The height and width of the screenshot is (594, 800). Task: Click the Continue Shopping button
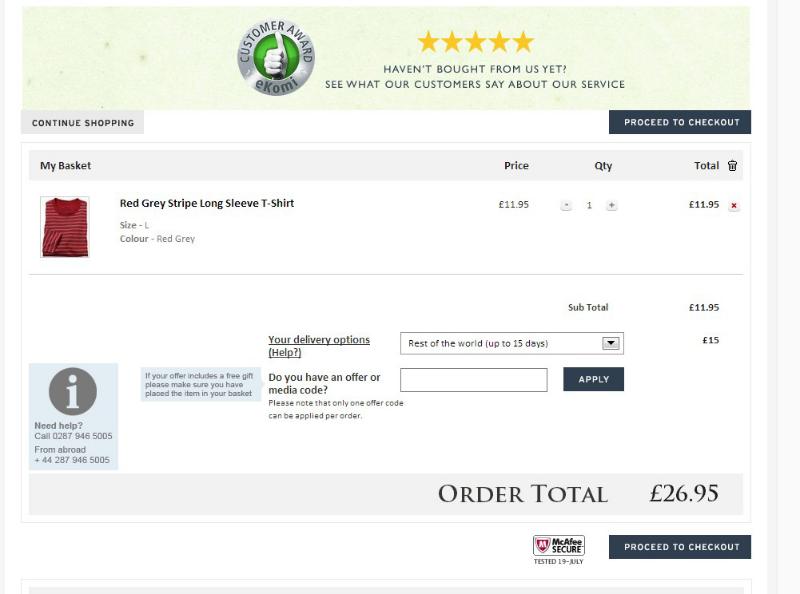(83, 123)
